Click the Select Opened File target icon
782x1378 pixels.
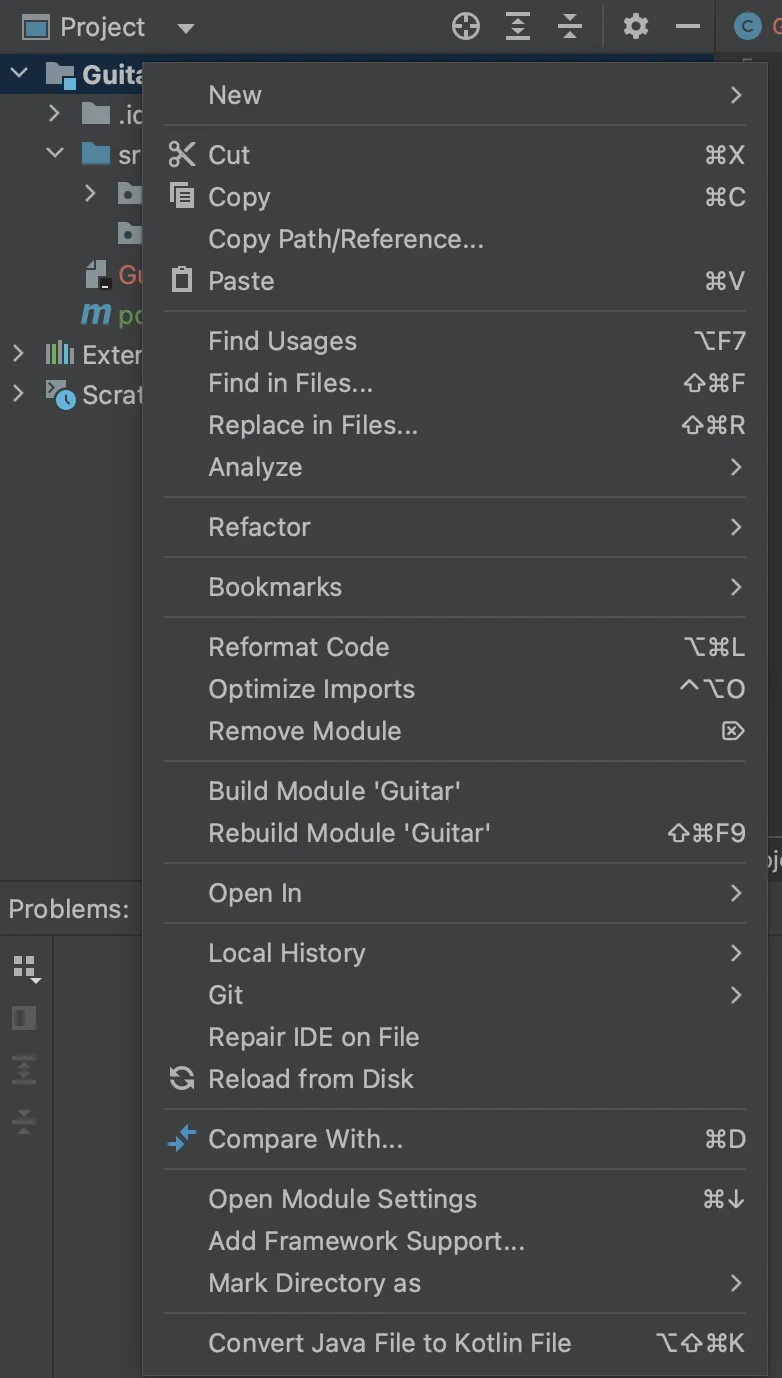click(466, 27)
